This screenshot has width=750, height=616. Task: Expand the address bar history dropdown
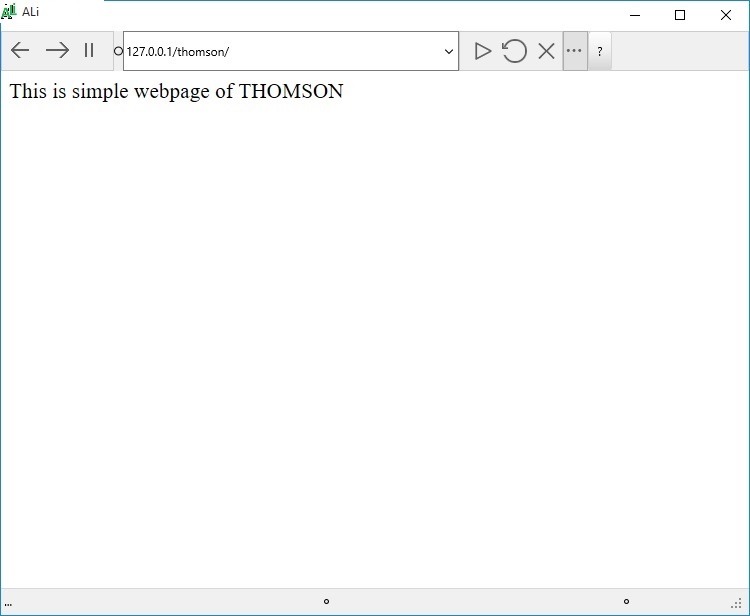(x=449, y=51)
